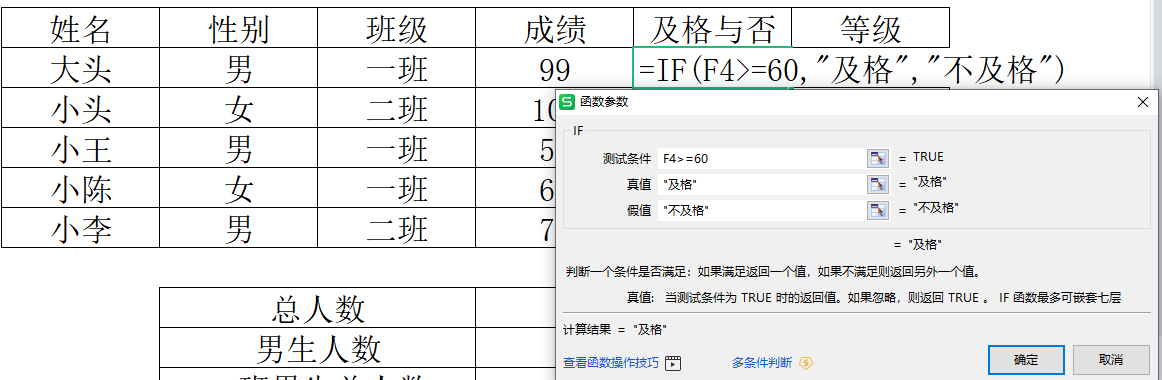Screen dimensions: 1162x380
Task: Select 小陈's gender cell 女
Action: coord(238,188)
